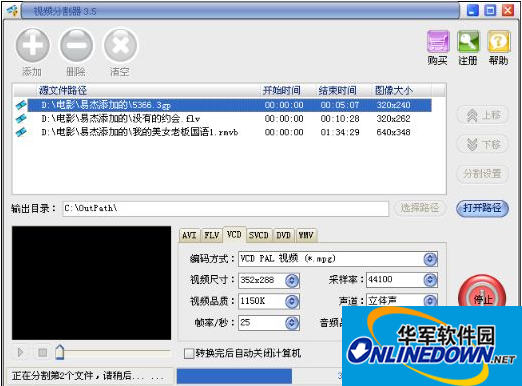Click the 源文件路径 column header
Image resolution: width=522 pixels, height=386 pixels.
click(x=148, y=90)
